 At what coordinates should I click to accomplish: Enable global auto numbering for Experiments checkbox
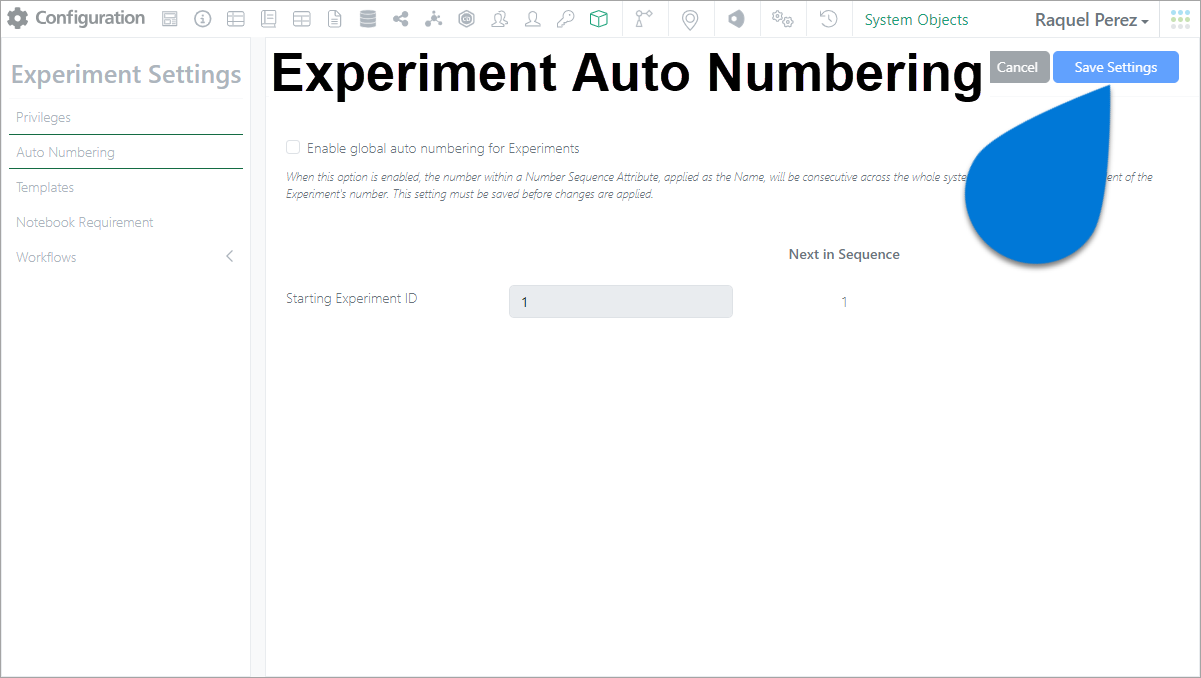pos(293,148)
